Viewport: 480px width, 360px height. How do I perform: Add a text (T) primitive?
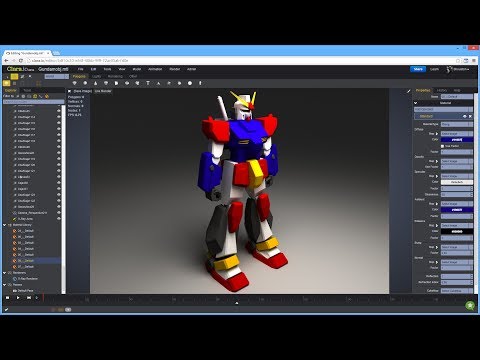pyautogui.click(x=148, y=83)
